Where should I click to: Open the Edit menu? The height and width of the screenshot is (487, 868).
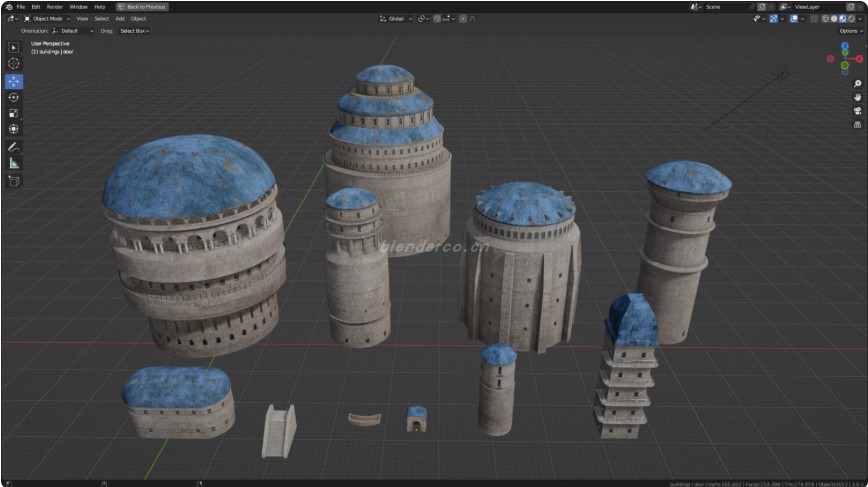[36, 7]
